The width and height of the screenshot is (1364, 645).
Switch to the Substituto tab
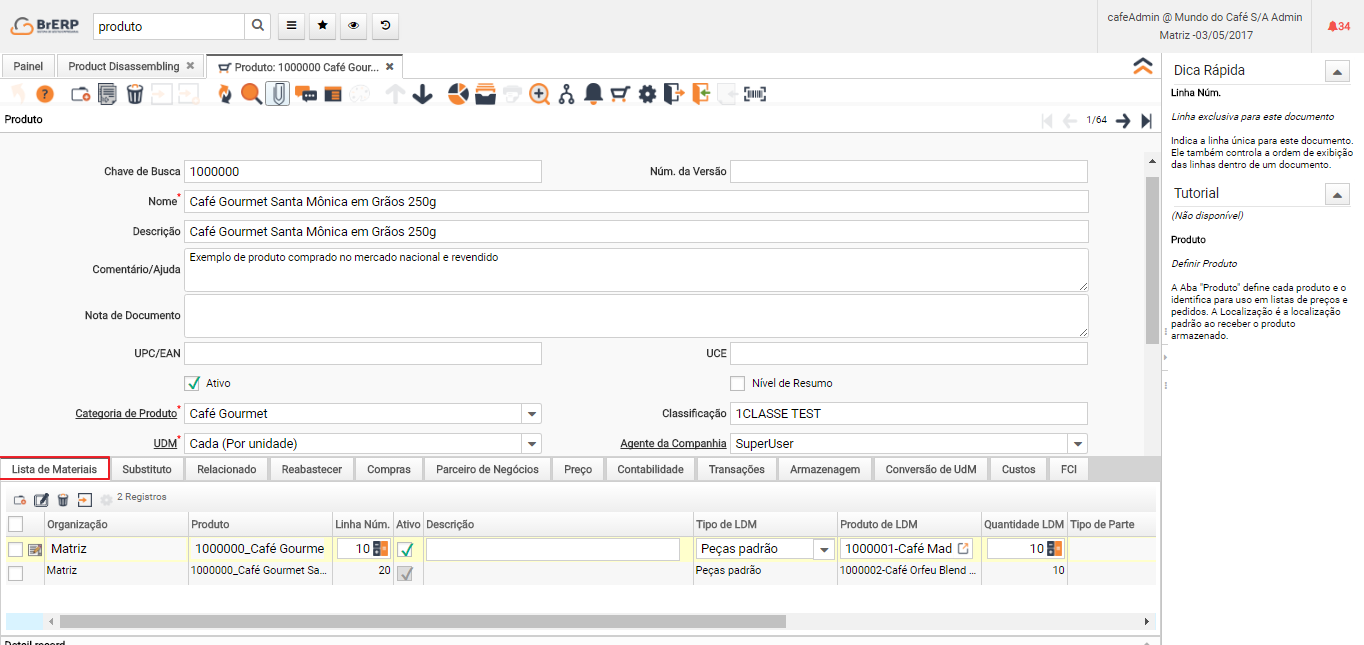point(146,469)
